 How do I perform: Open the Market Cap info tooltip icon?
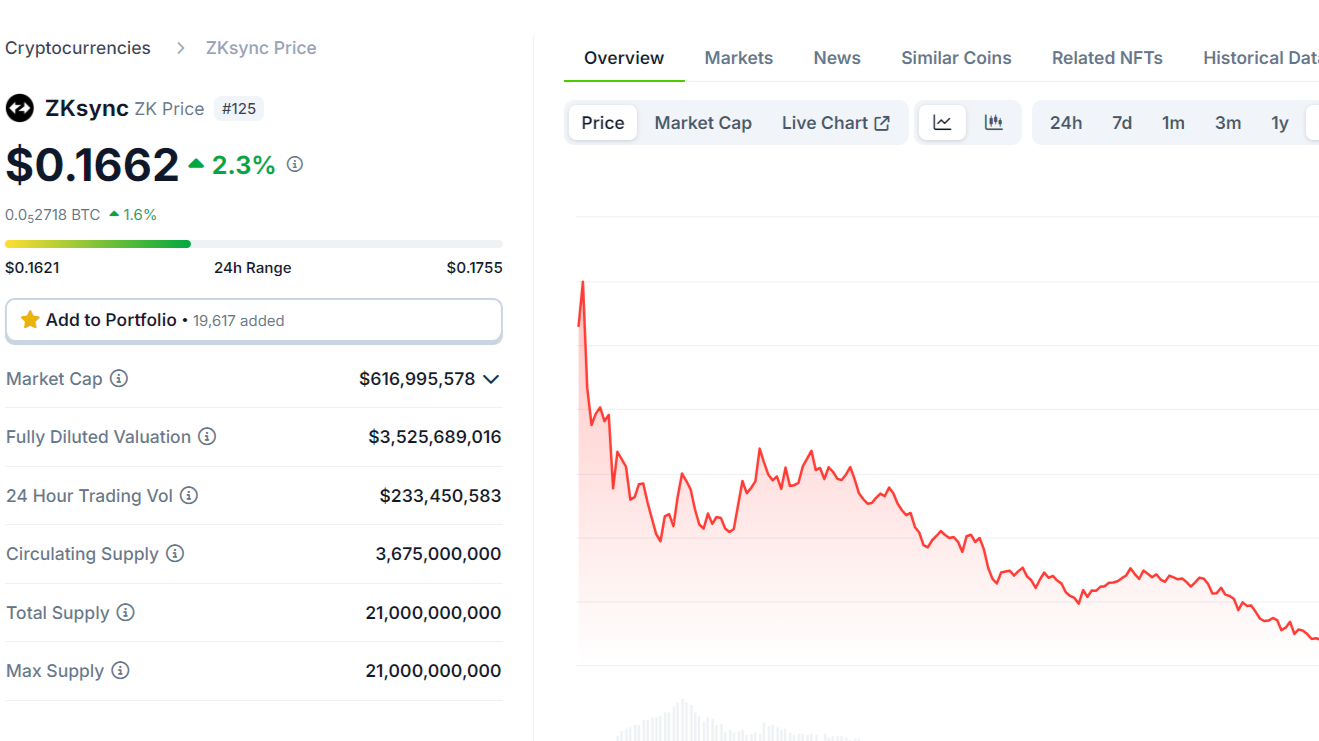119,379
